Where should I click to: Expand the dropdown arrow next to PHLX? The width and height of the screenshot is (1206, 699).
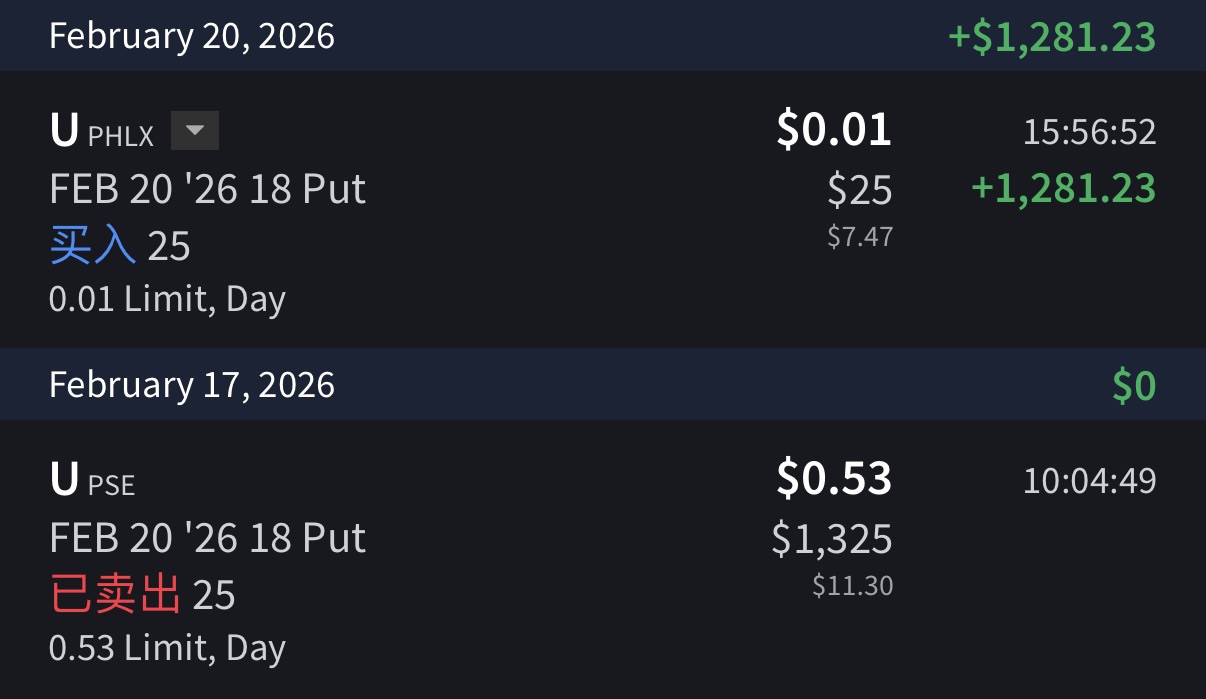[195, 131]
